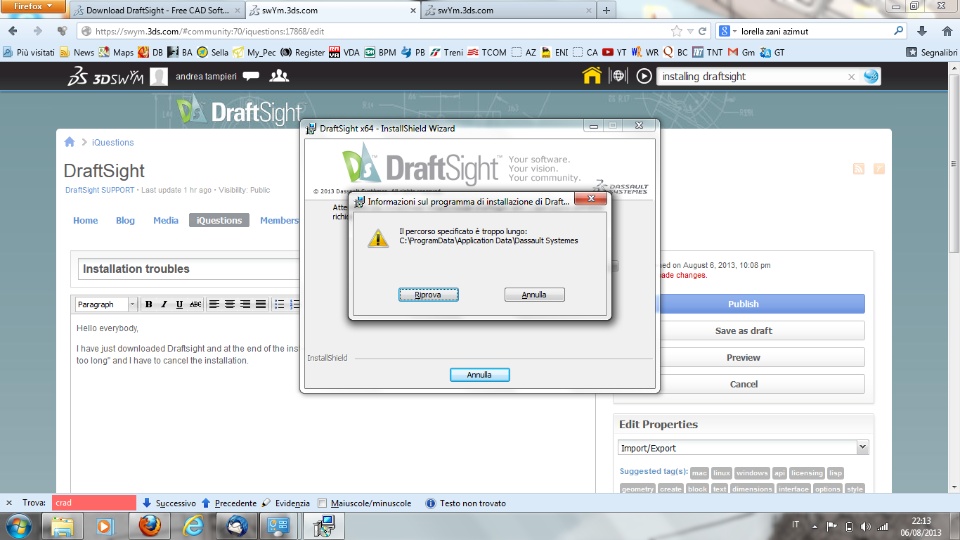Open the Windows Start menu
960x540 pixels.
[18, 526]
